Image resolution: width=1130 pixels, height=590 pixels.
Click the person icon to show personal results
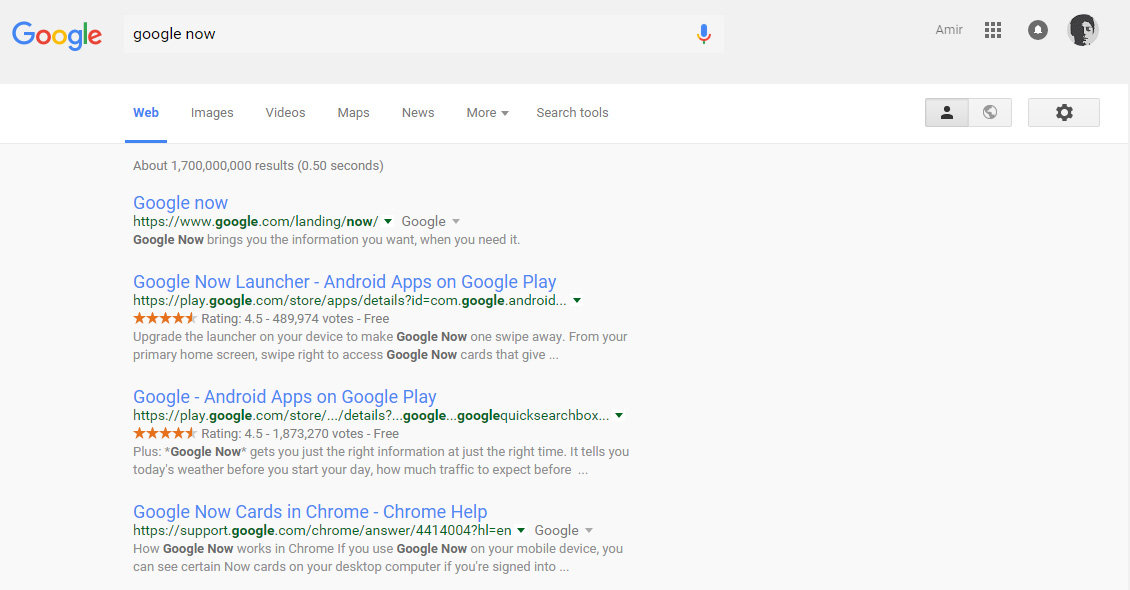946,112
